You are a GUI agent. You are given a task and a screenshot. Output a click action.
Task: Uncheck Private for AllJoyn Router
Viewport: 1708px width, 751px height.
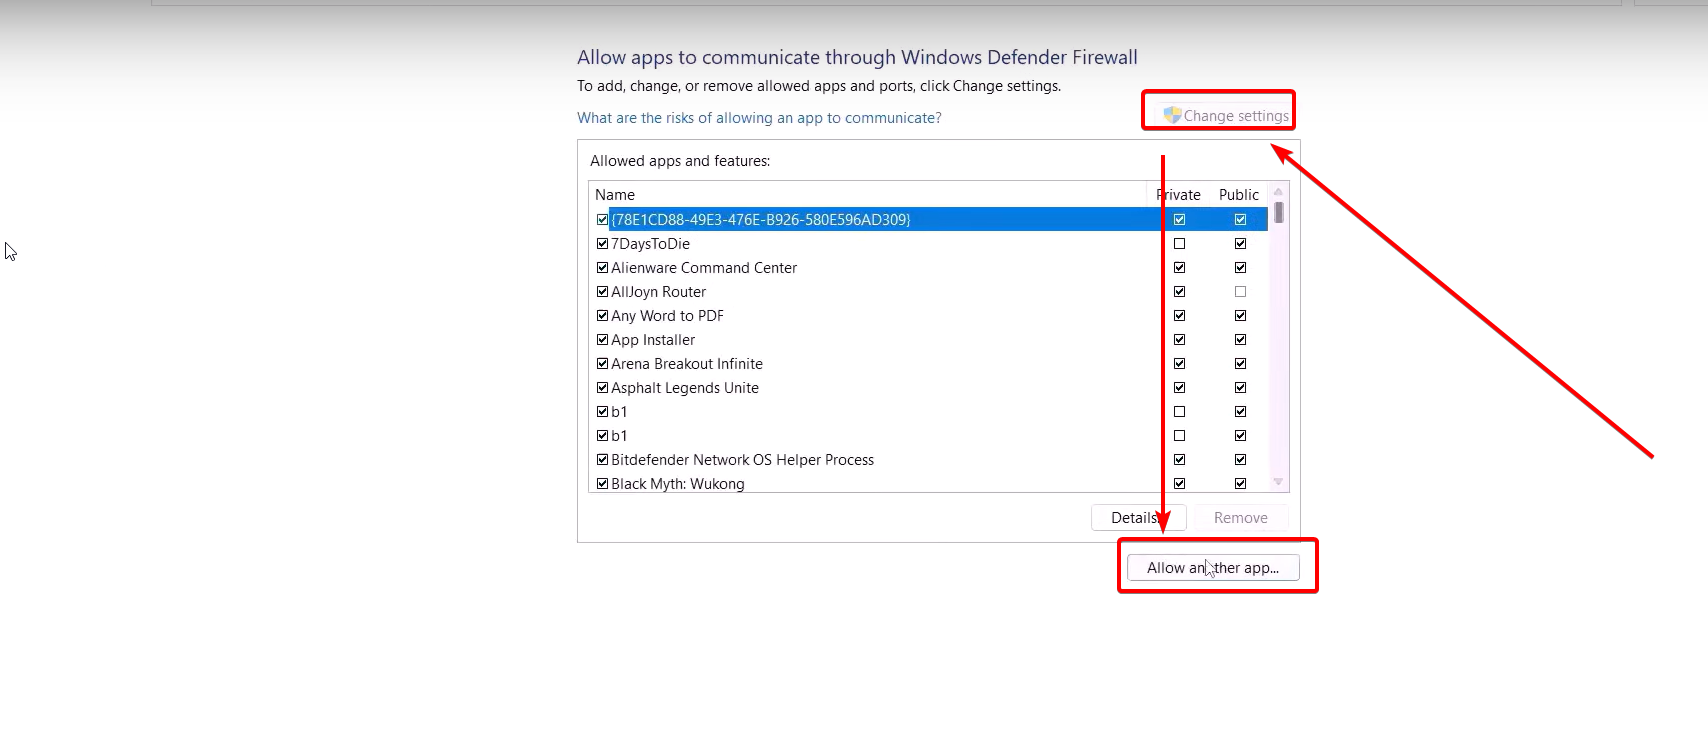point(1179,292)
